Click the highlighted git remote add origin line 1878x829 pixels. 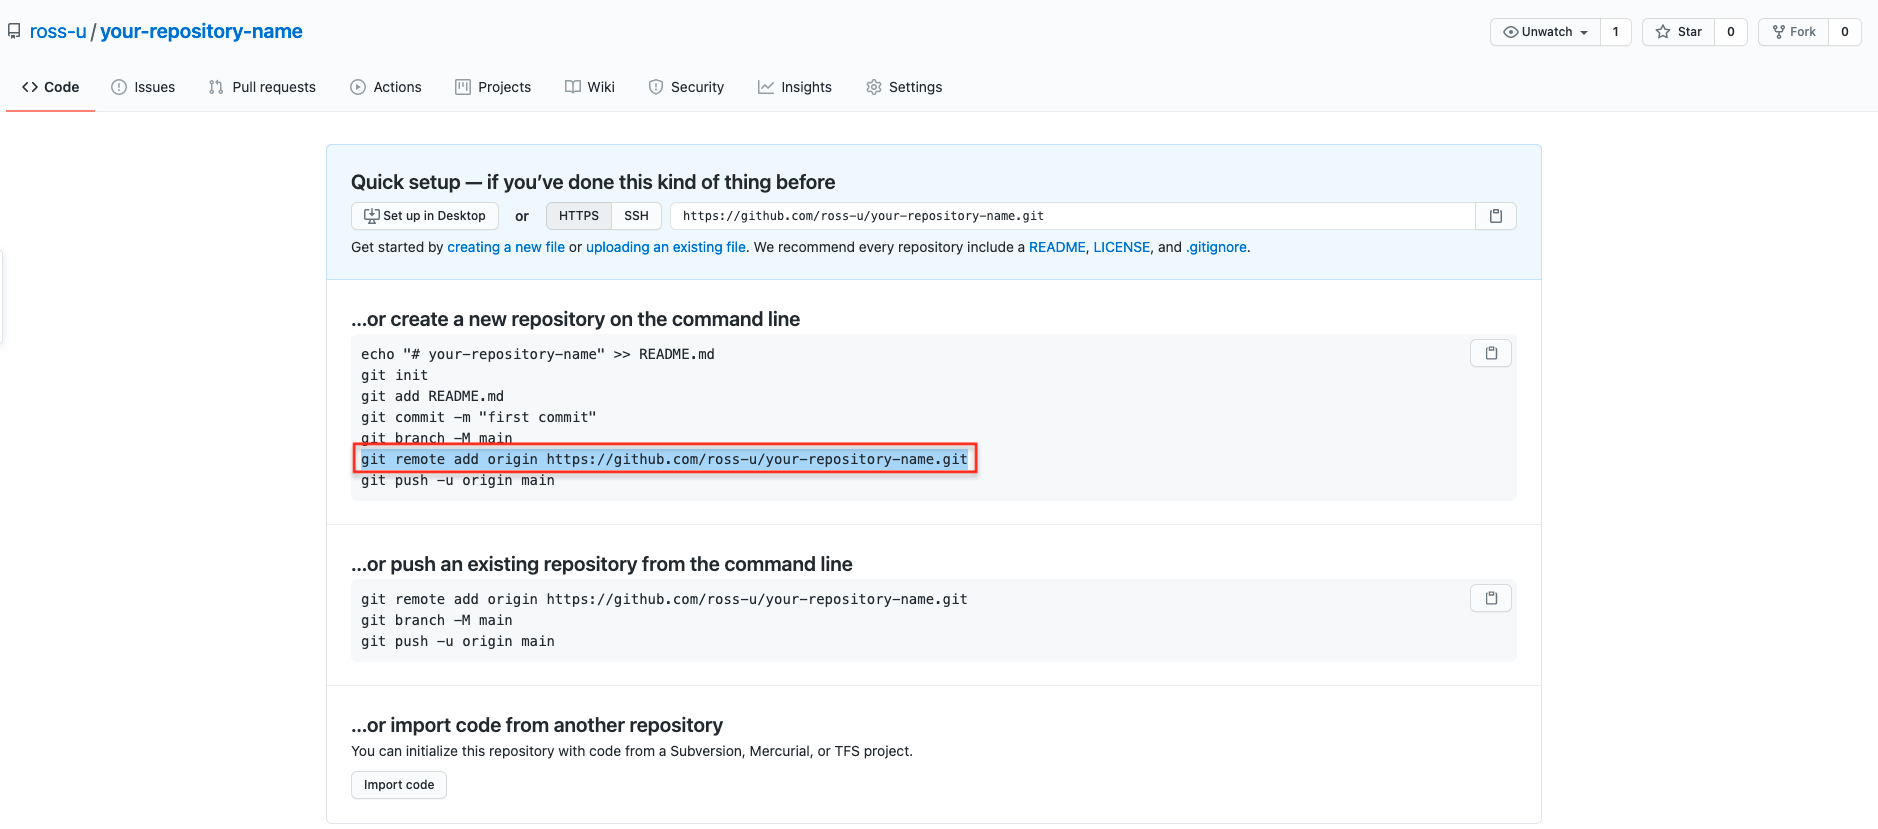[x=664, y=459]
